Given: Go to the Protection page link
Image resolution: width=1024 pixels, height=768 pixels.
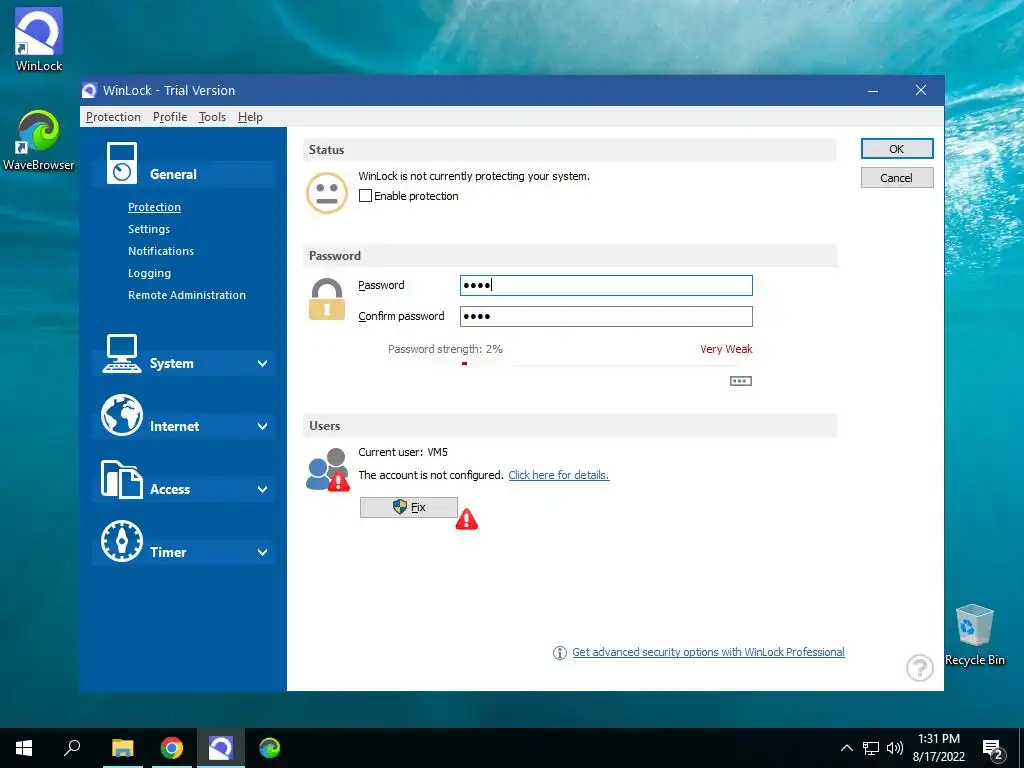Looking at the screenshot, I should click(154, 207).
